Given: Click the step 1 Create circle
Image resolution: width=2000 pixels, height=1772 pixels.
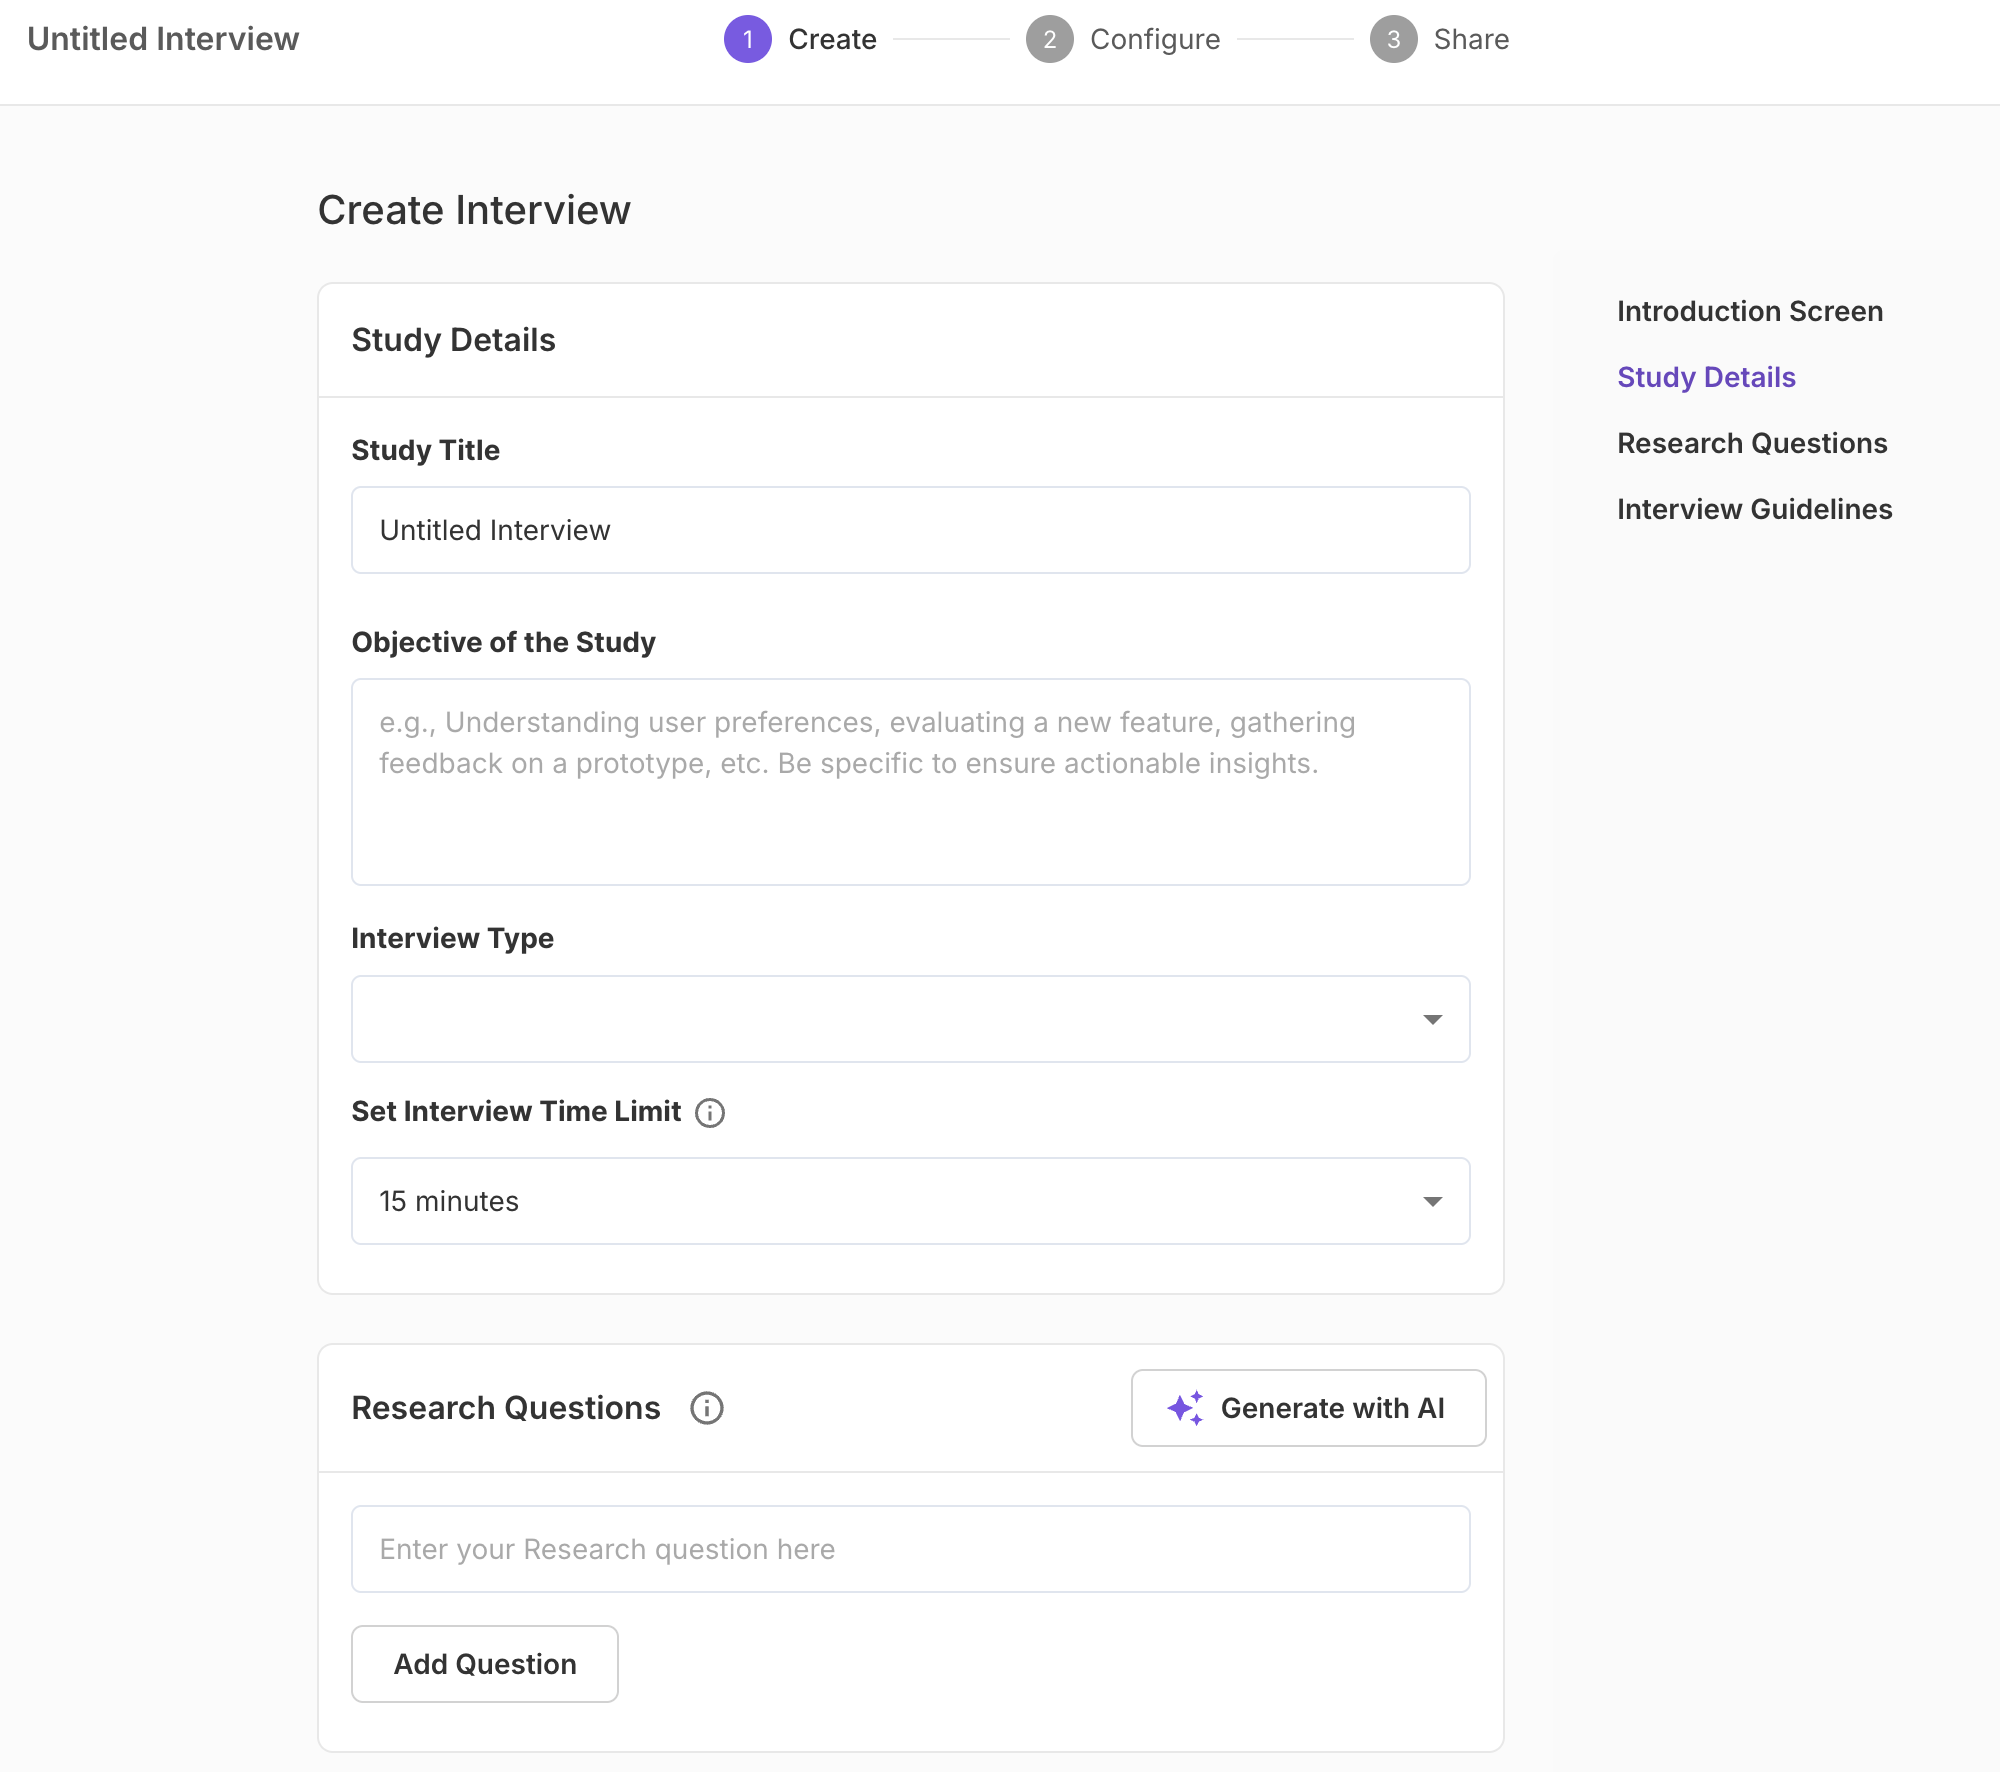Looking at the screenshot, I should [747, 39].
